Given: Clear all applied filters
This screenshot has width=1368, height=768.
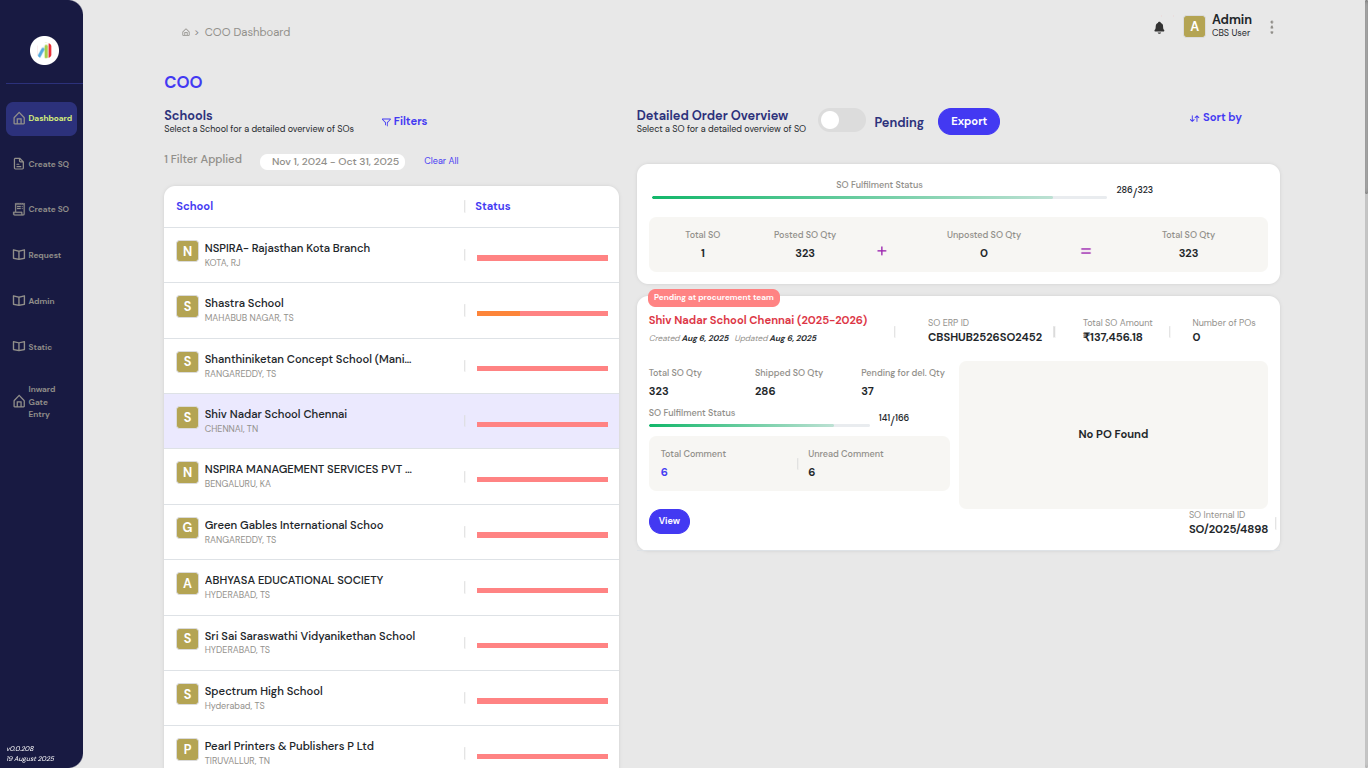Looking at the screenshot, I should [441, 161].
